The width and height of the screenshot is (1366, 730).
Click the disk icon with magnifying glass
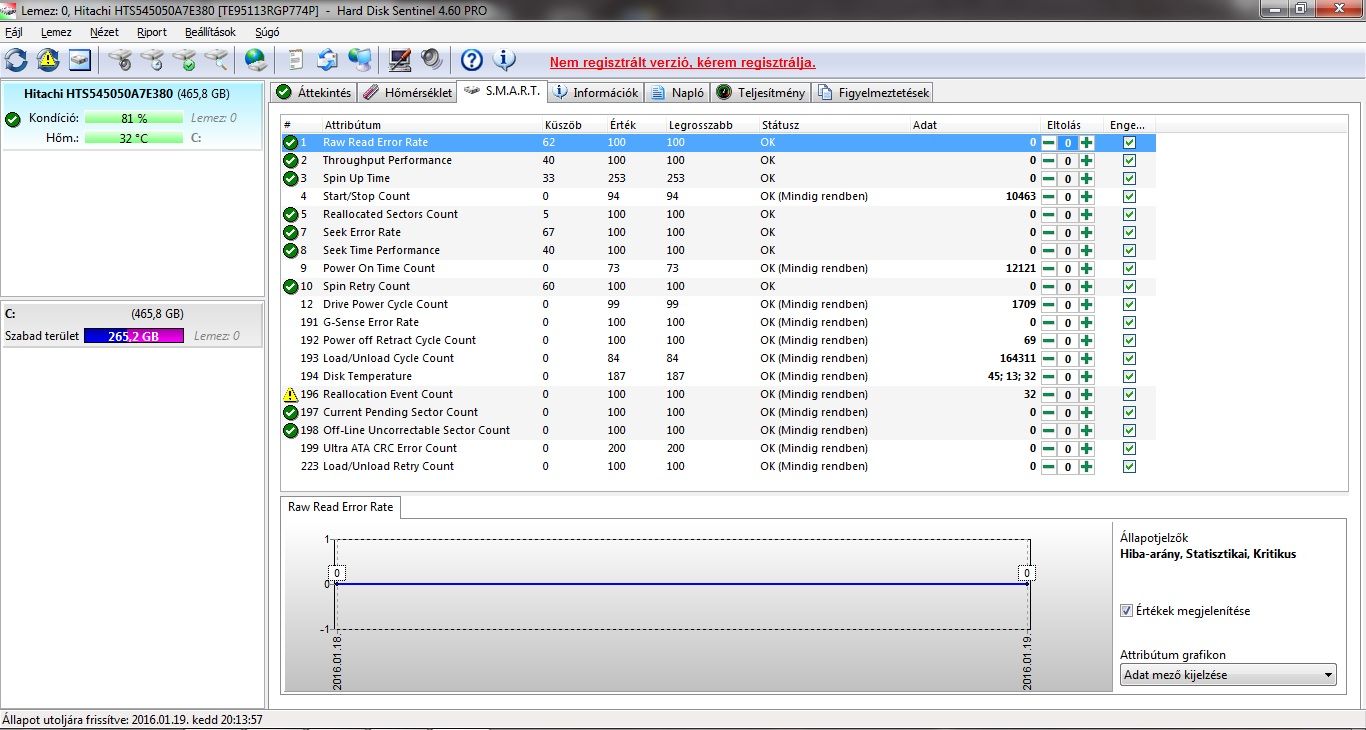(217, 60)
